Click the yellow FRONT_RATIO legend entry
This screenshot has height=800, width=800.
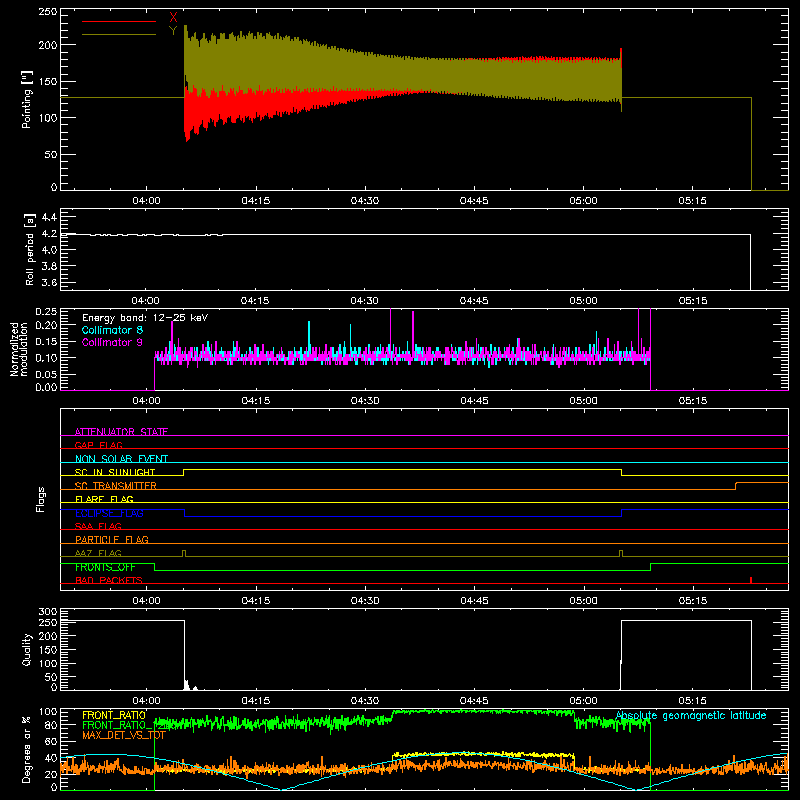[114, 715]
